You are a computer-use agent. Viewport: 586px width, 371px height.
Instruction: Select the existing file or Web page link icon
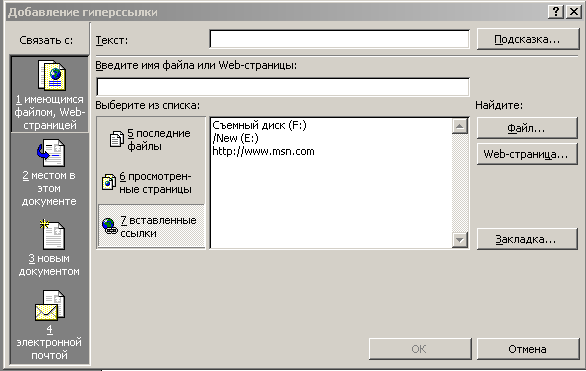coord(52,76)
